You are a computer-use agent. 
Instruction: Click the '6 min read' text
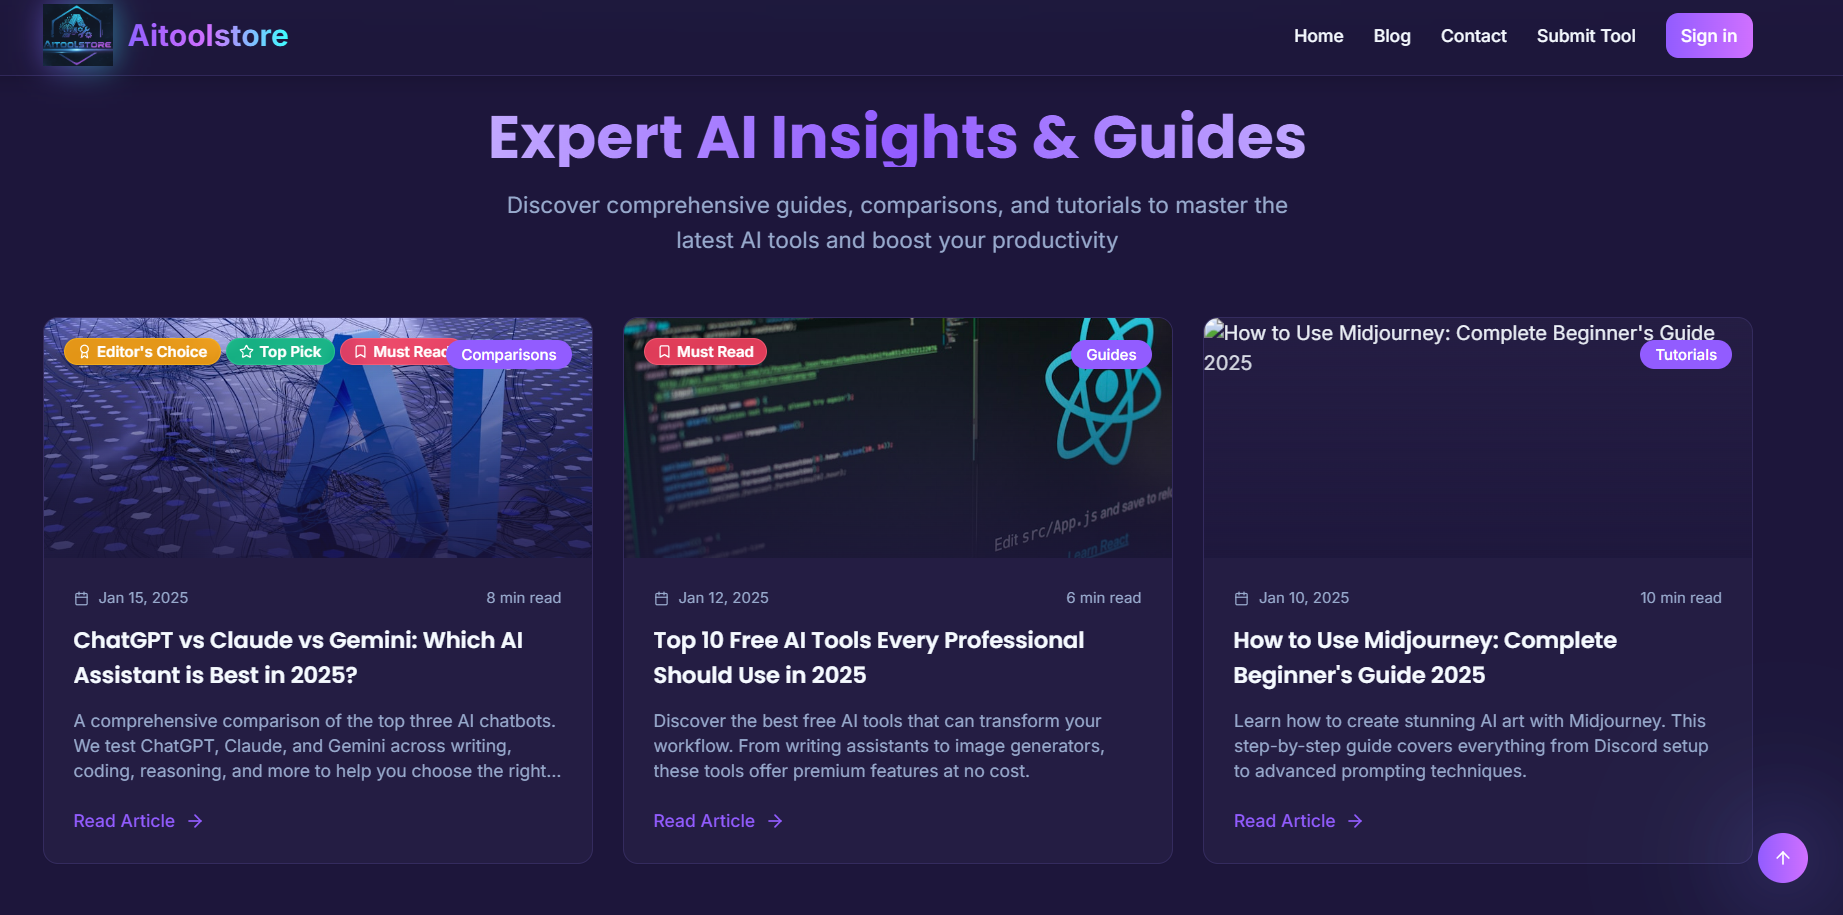point(1104,598)
